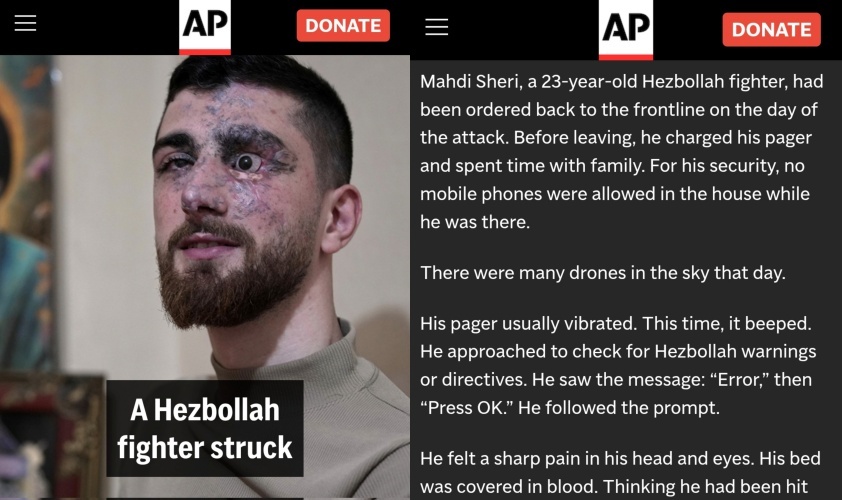Screen dimensions: 842x500
Task: Click the 'He followed the prompt' sentence
Action: click(x=619, y=408)
